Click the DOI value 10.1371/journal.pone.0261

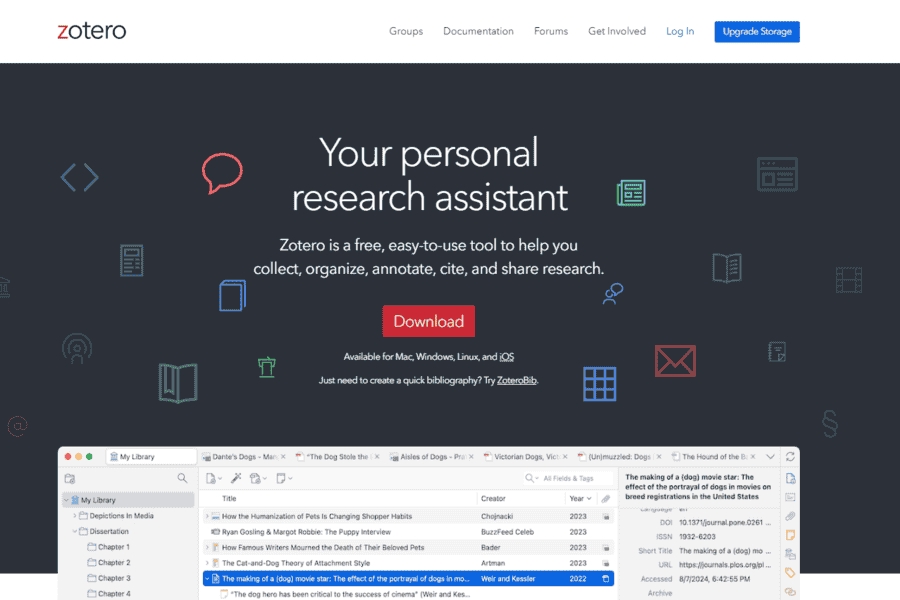pos(725,522)
